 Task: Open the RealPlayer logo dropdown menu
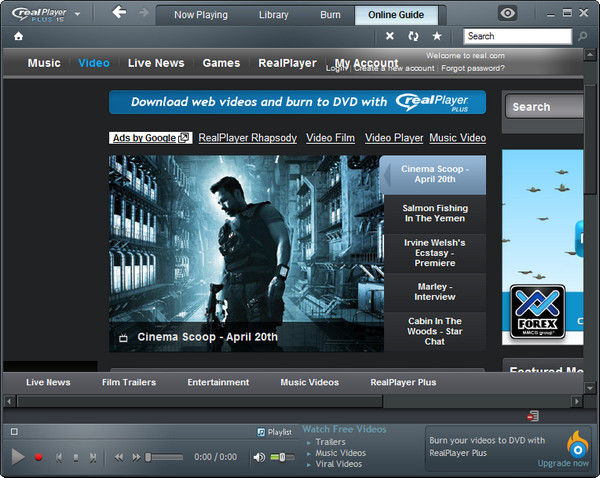(78, 15)
